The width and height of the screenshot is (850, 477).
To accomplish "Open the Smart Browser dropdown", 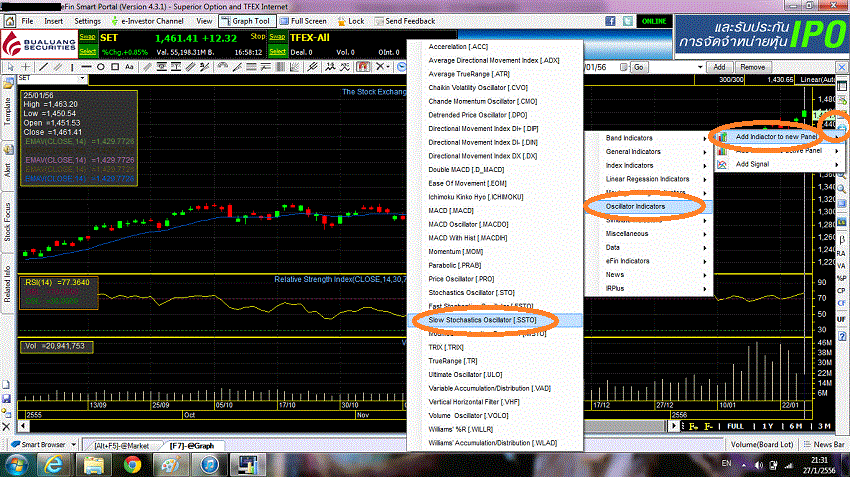I will point(73,444).
